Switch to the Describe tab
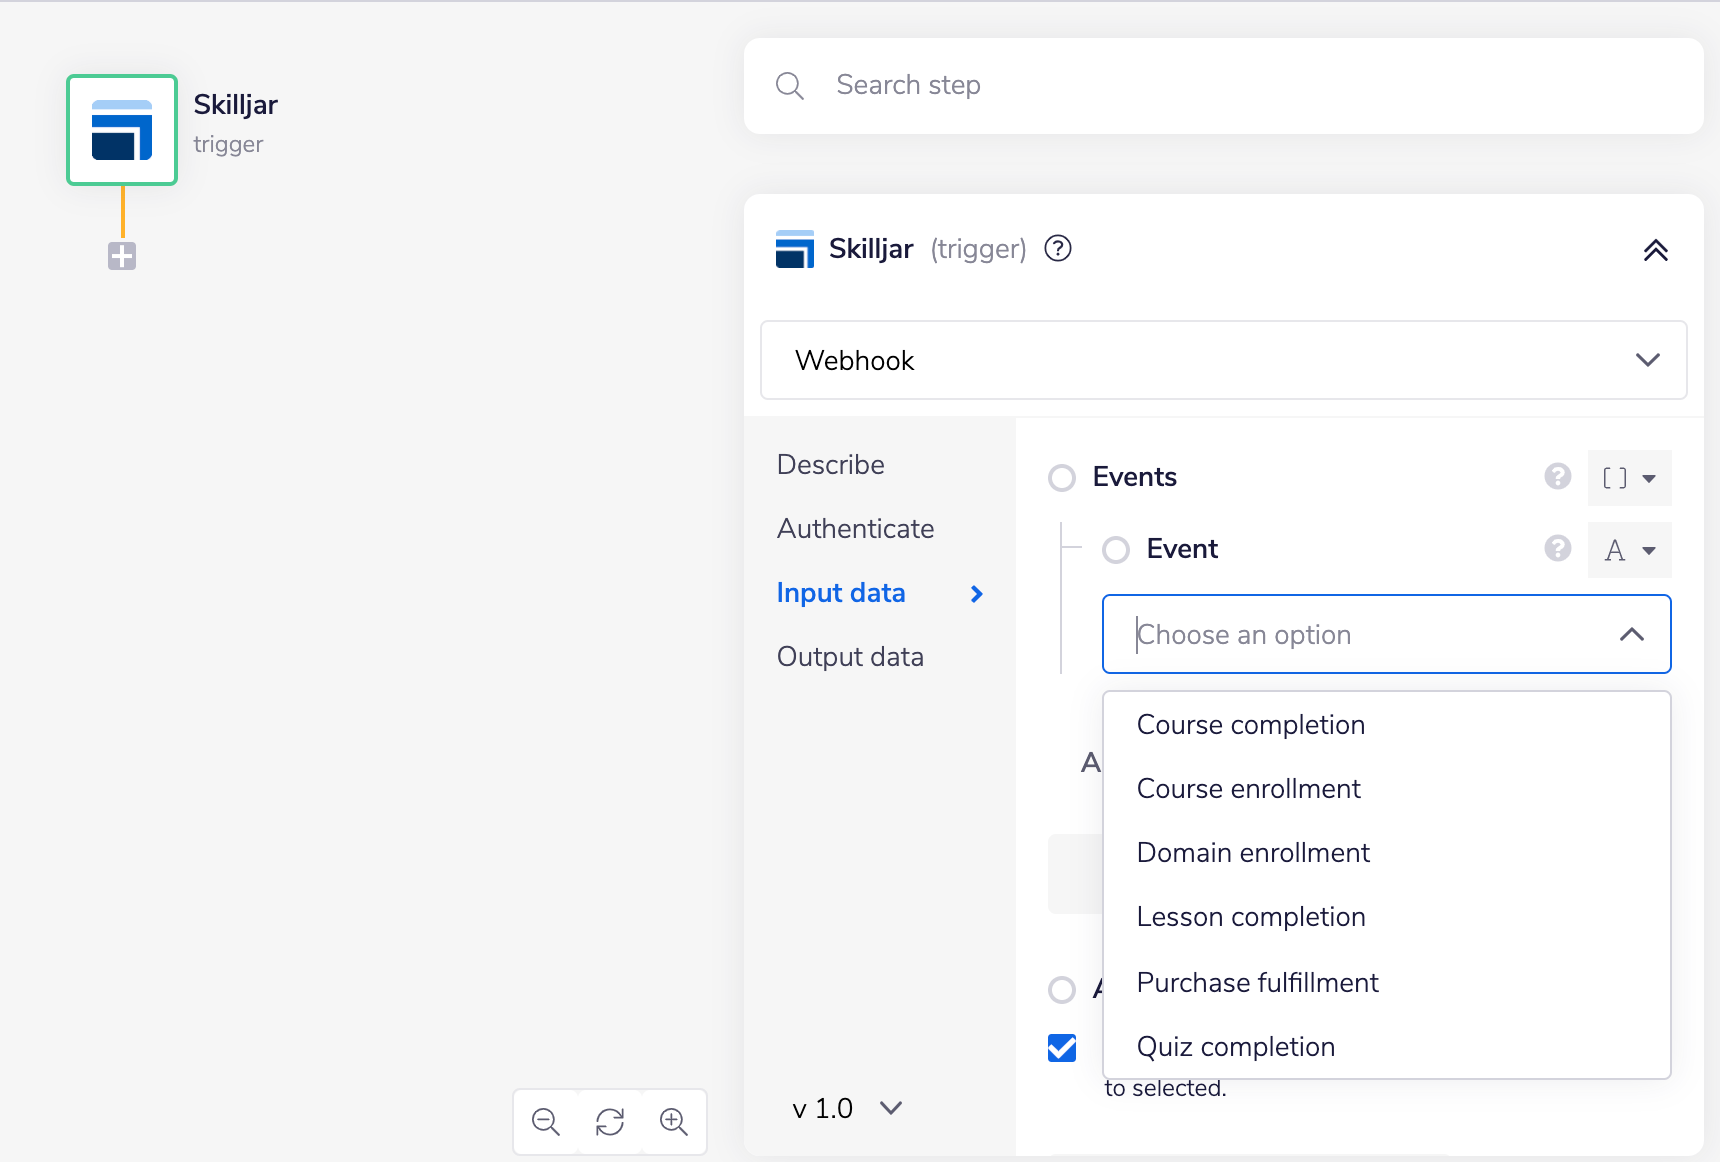 pyautogui.click(x=831, y=465)
